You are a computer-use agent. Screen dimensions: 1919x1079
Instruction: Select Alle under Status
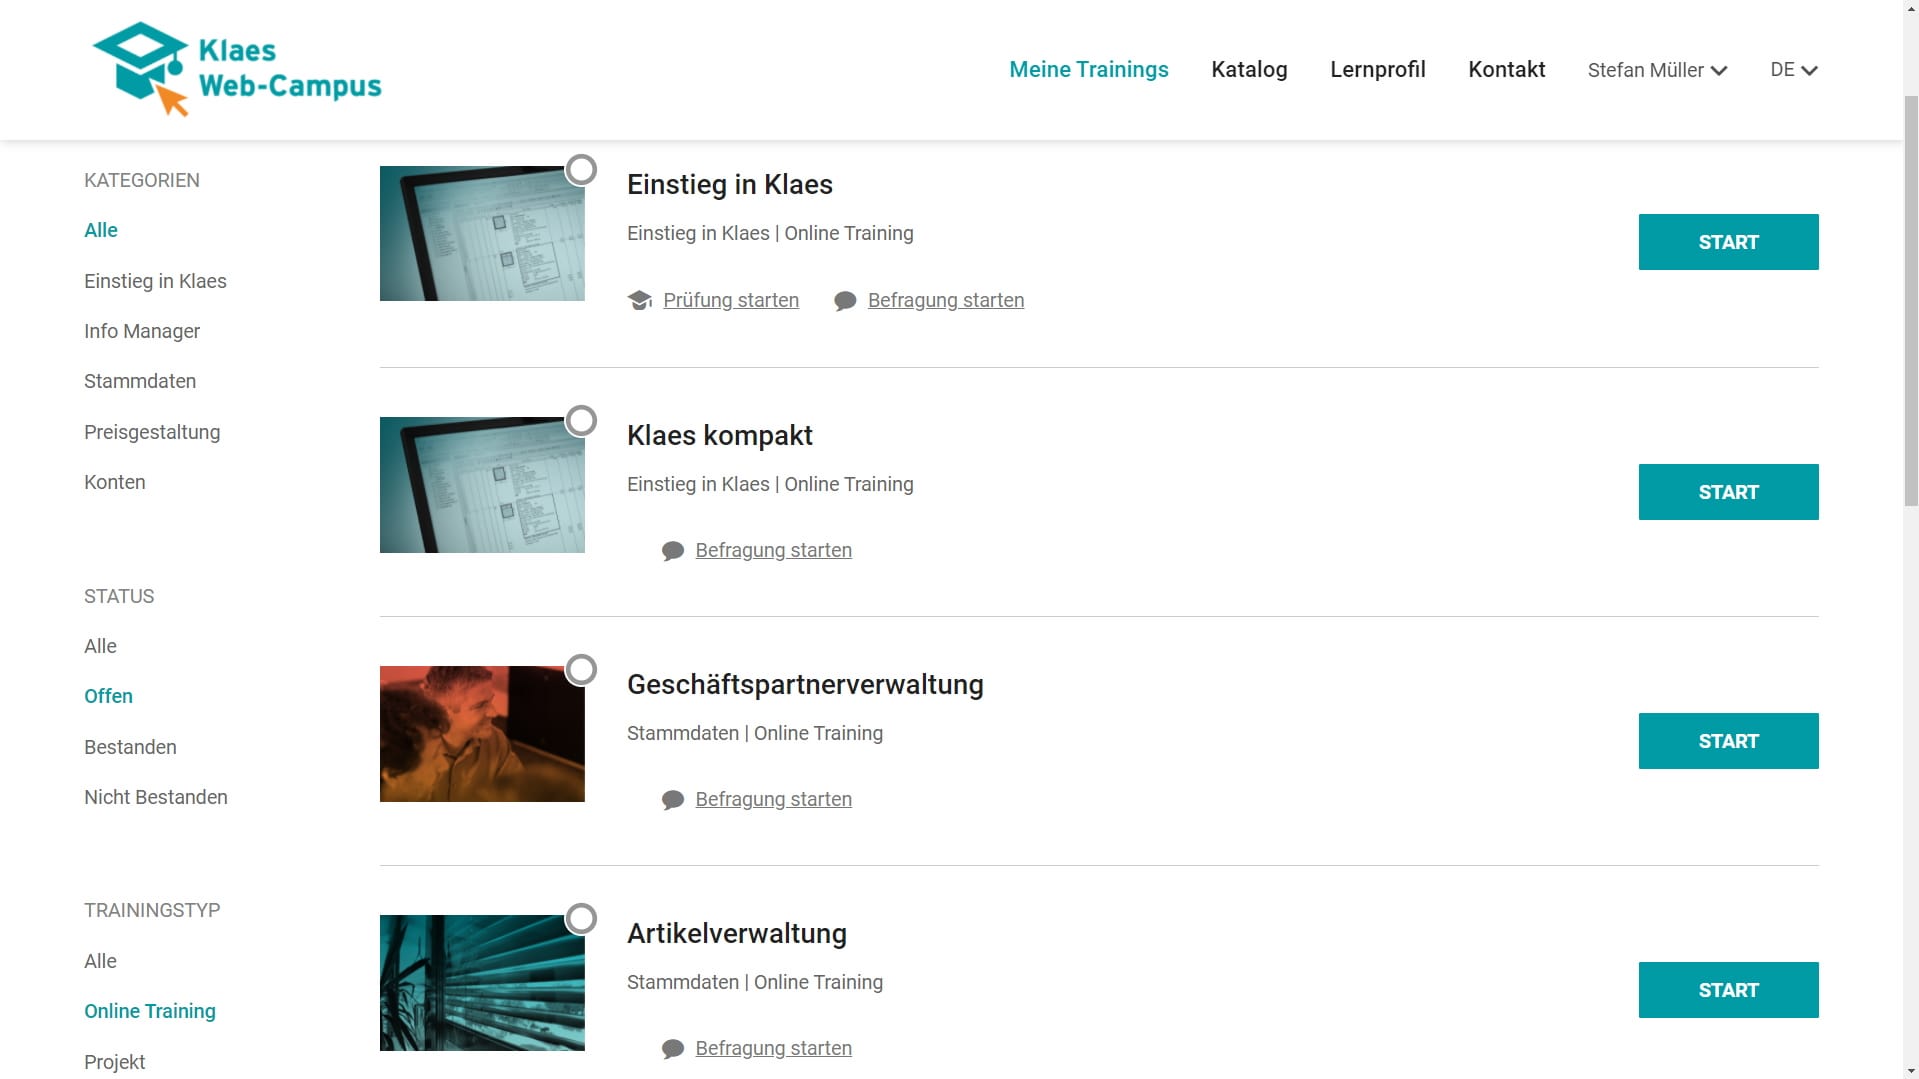100,646
